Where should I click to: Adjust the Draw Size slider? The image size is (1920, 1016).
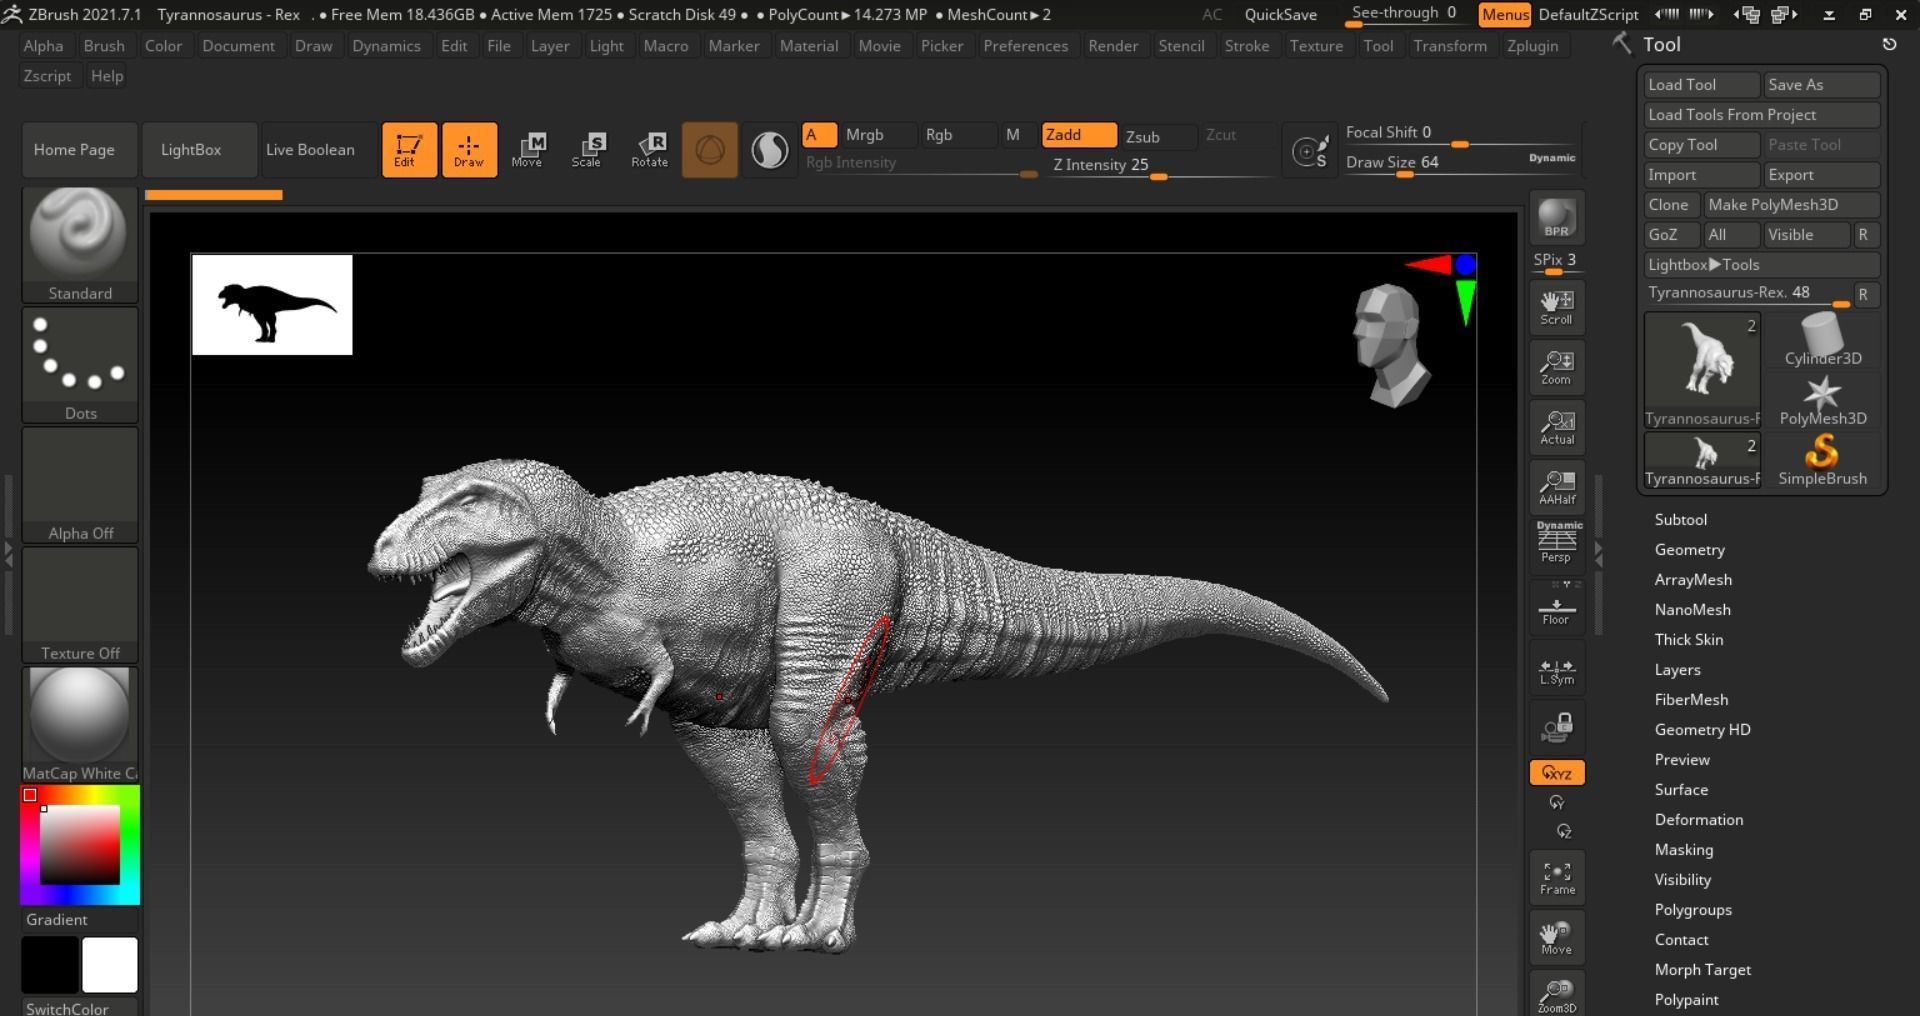click(1459, 162)
